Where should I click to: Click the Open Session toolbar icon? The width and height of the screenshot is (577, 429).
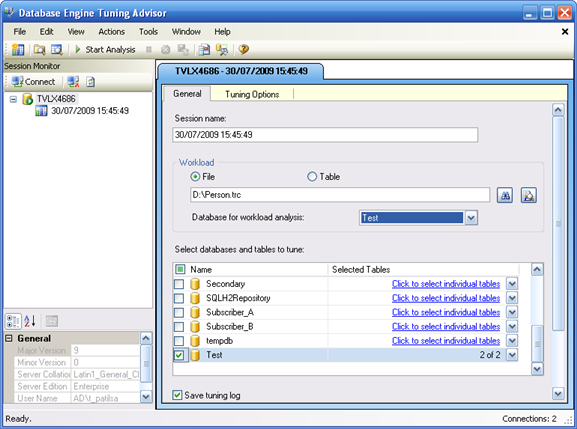pyautogui.click(x=39, y=49)
